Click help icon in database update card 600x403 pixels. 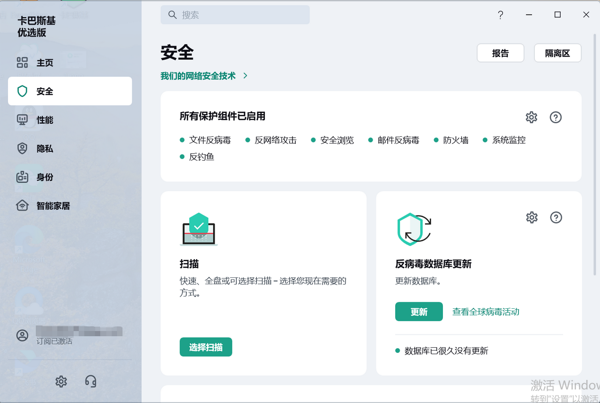coord(556,217)
